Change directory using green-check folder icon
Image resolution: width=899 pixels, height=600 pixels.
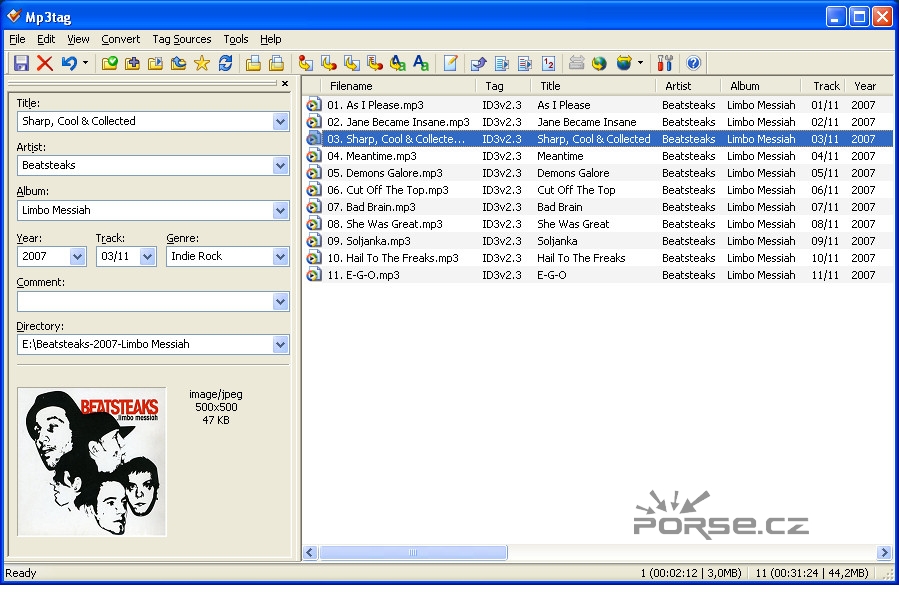[x=110, y=63]
